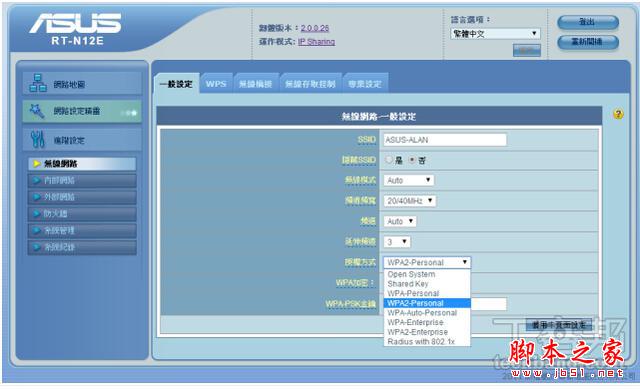Choose WPA-Enterprise authentication option

coord(427,322)
